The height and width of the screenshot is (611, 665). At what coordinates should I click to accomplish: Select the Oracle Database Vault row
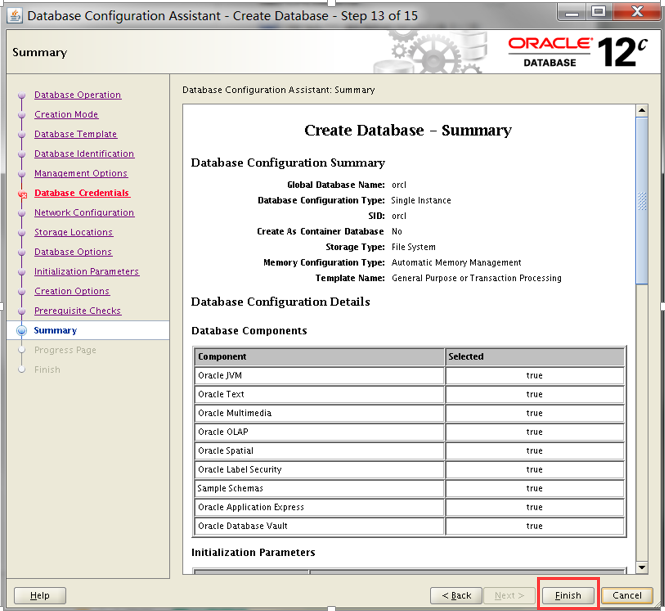coord(409,526)
